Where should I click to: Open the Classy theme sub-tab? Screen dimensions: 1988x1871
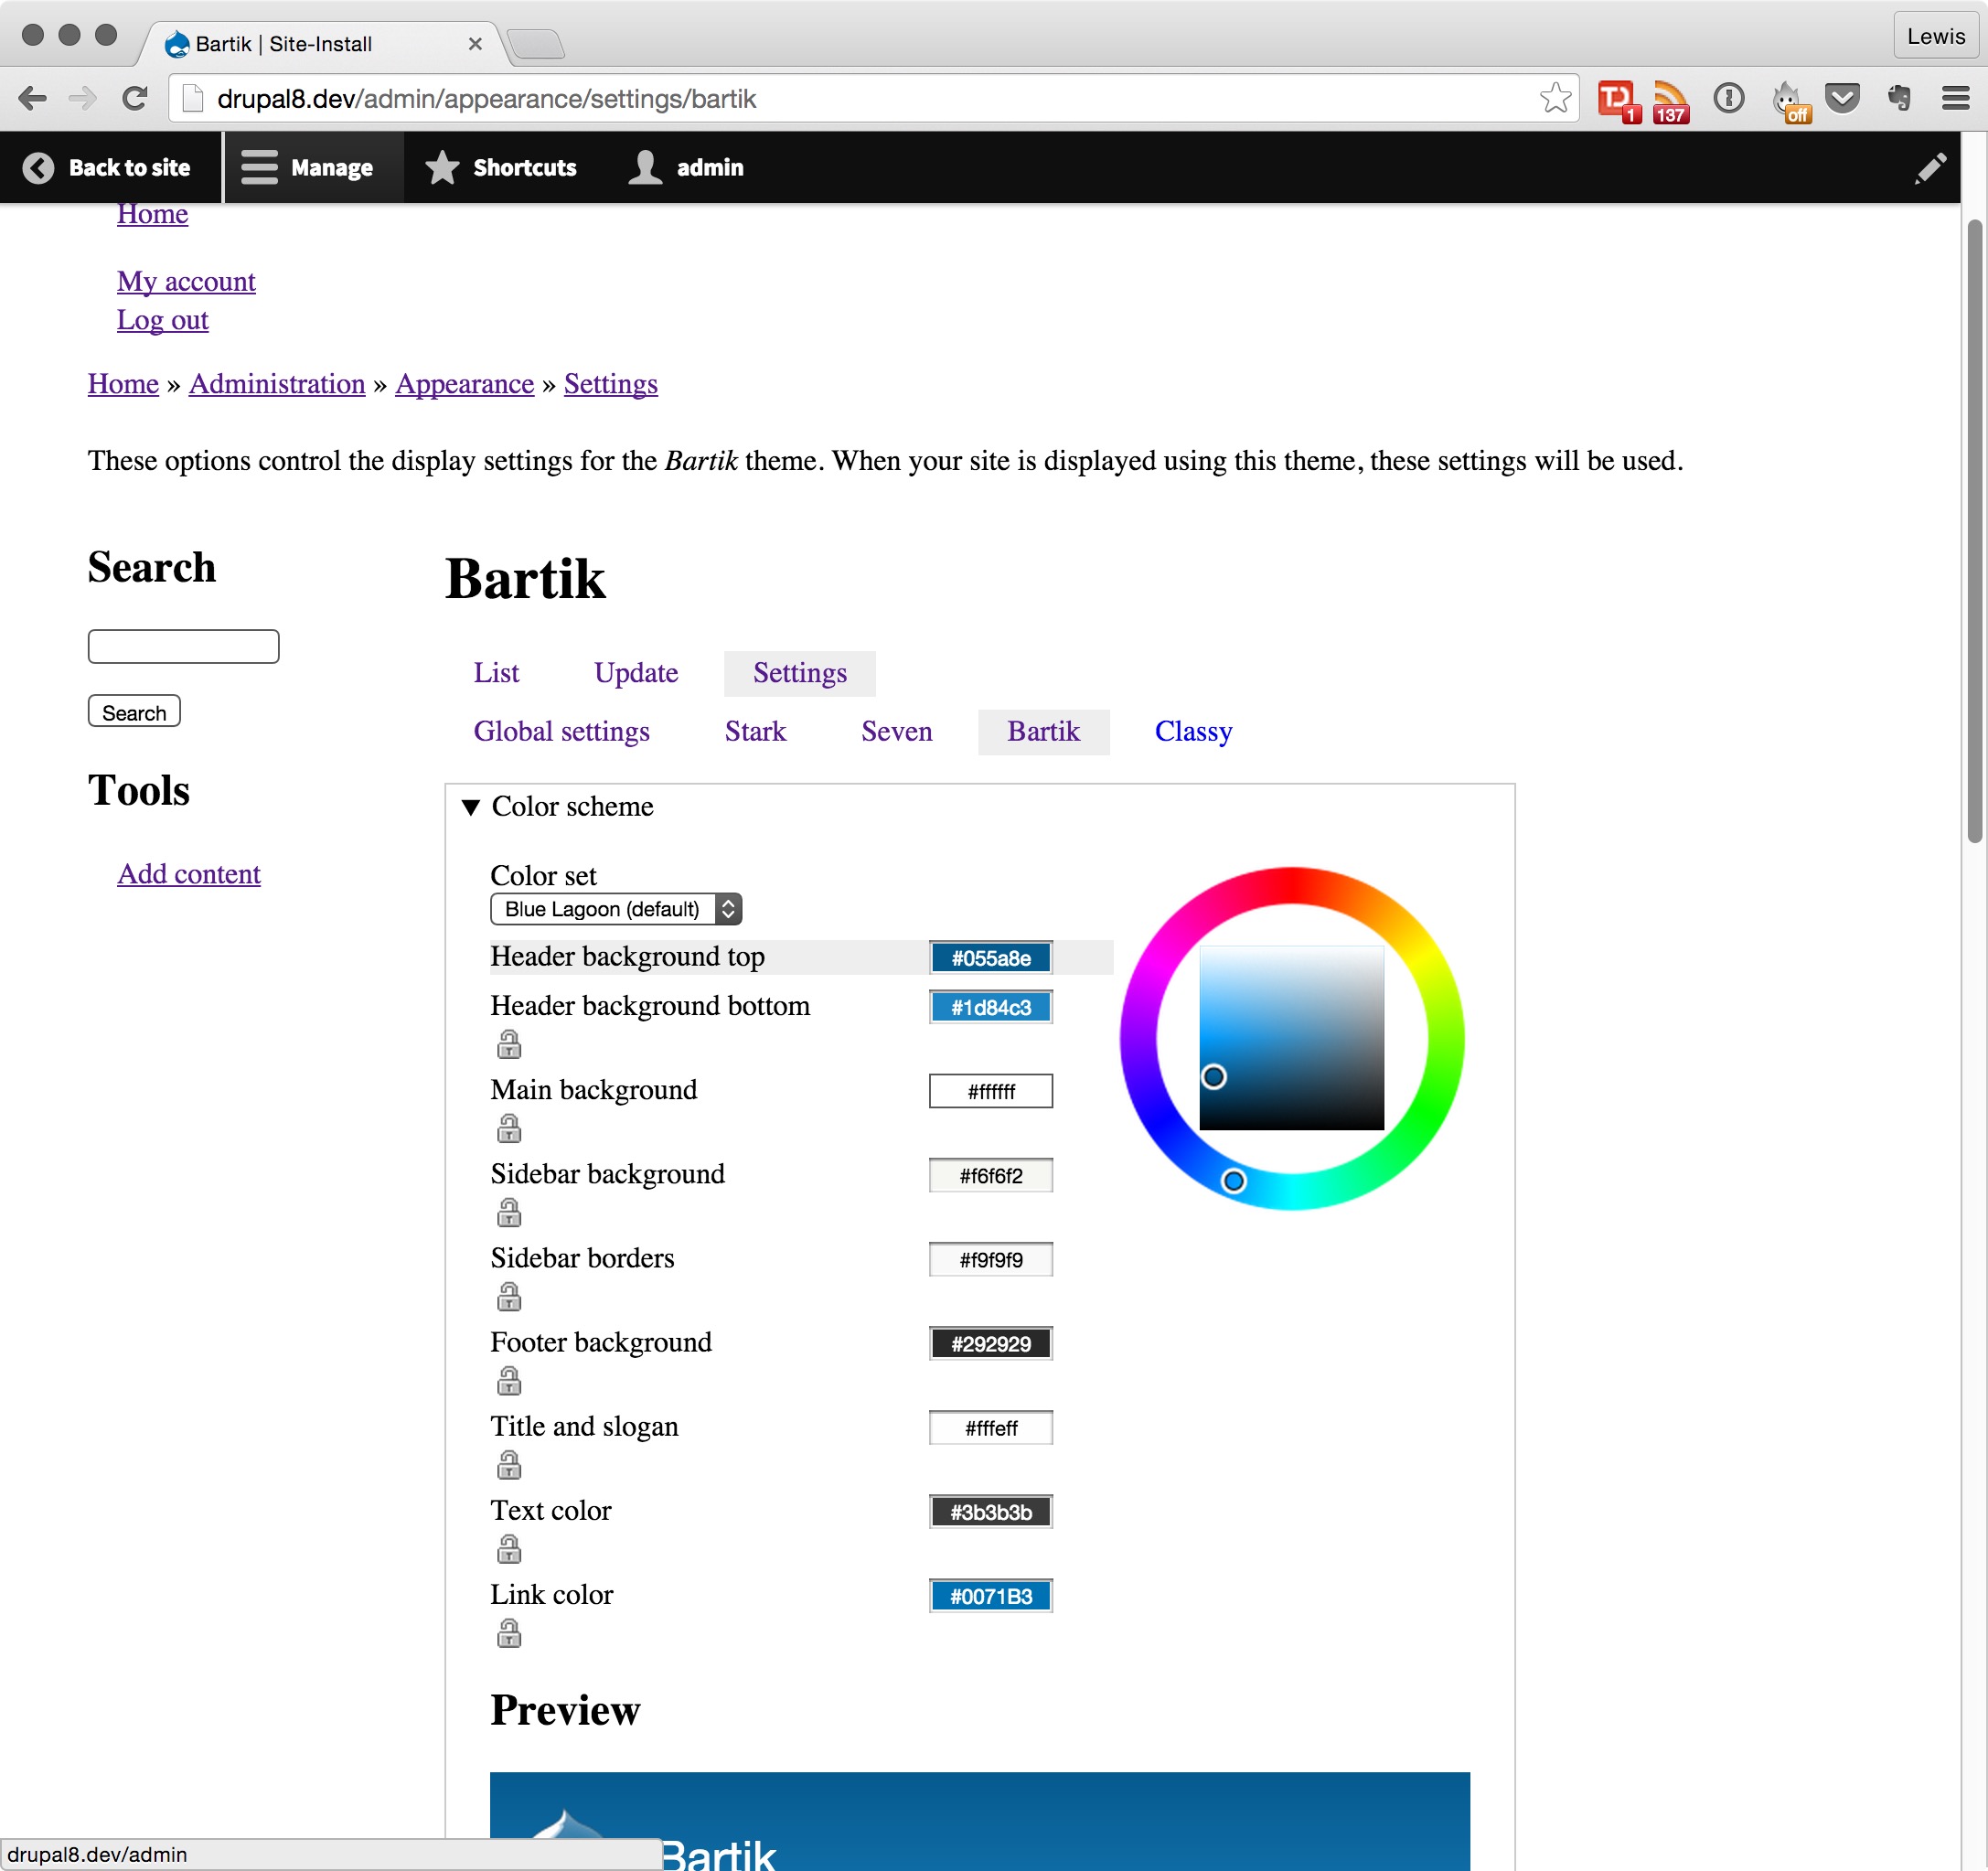tap(1193, 732)
